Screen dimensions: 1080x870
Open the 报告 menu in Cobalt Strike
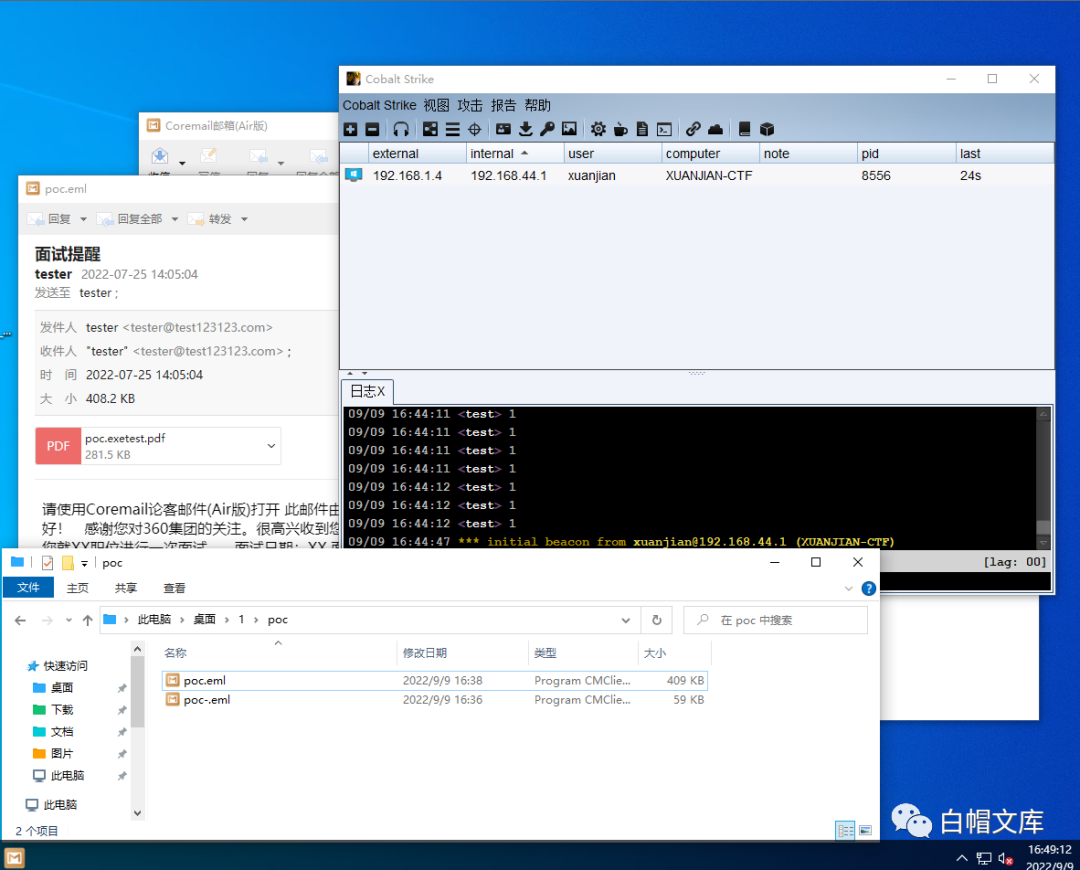click(x=503, y=105)
